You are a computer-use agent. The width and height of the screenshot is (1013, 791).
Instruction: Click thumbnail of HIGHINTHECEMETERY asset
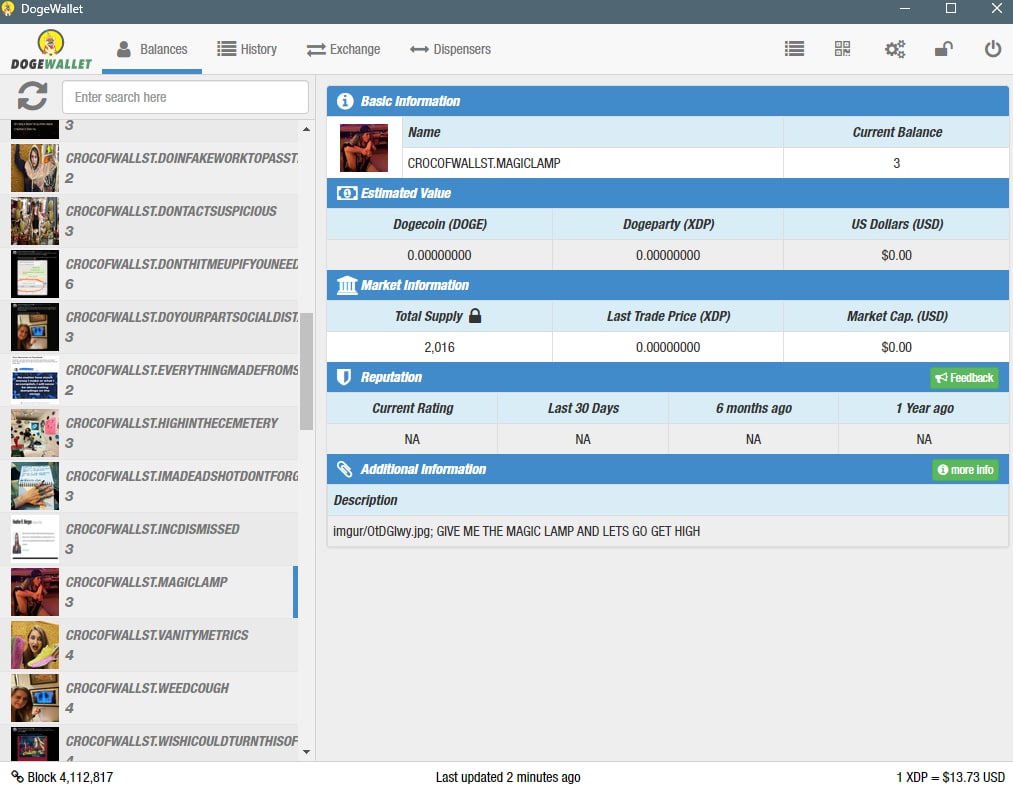click(35, 433)
